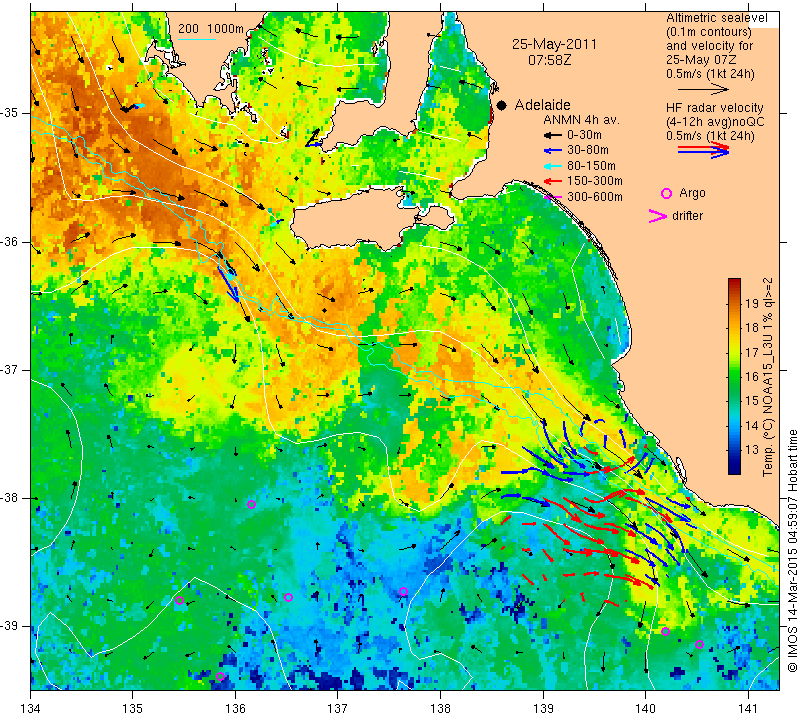
Task: Click the dark blue bottom of temperature colorbar
Action: tap(734, 469)
